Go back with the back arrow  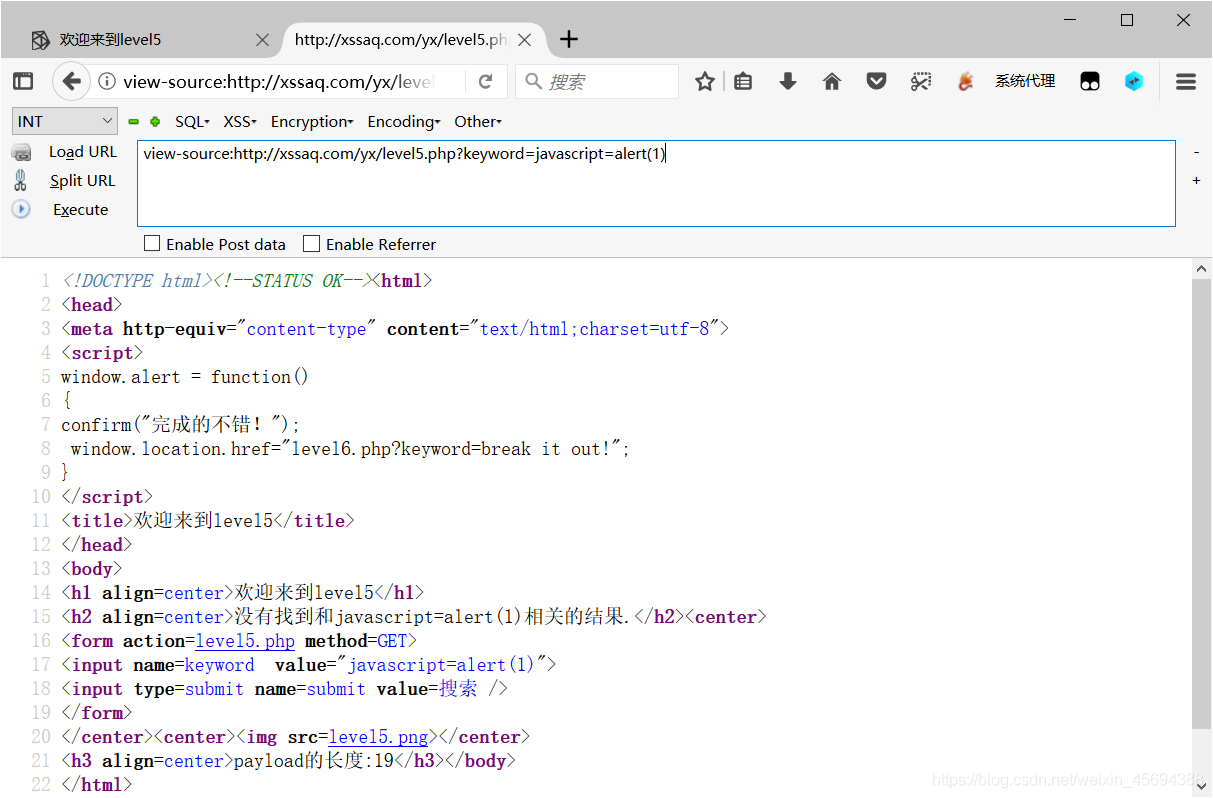(x=71, y=82)
